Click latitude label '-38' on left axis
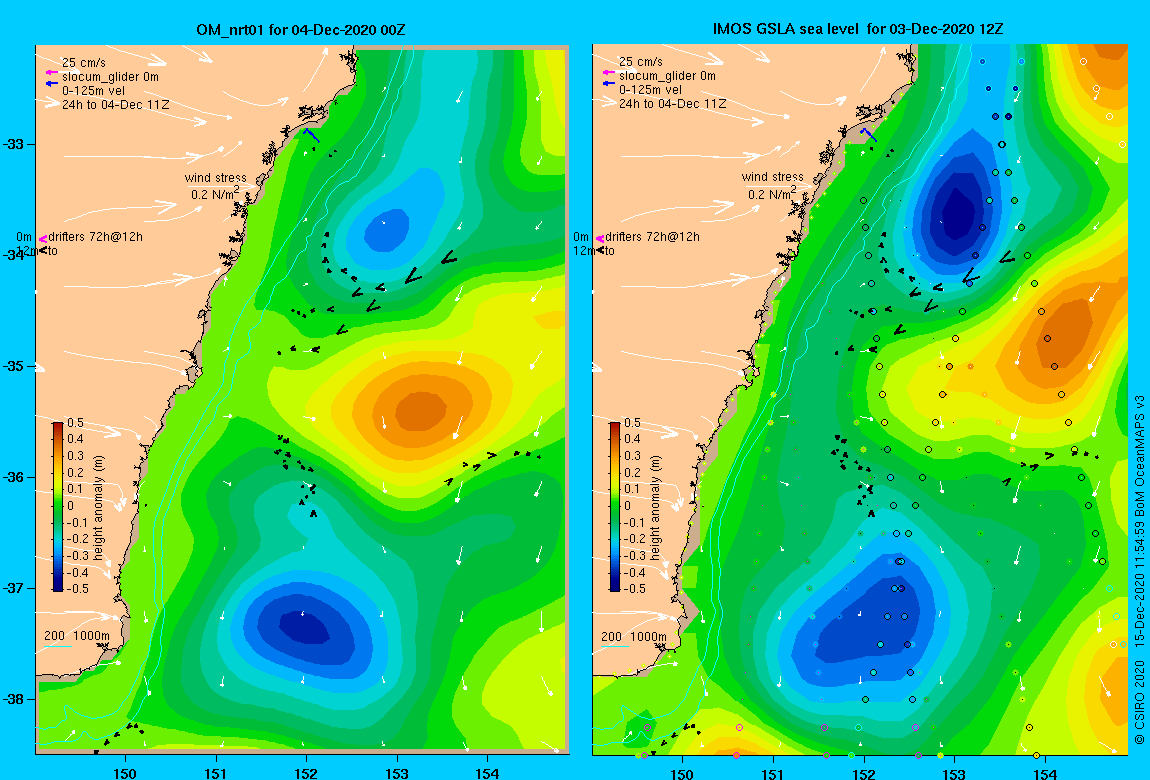 coord(14,699)
